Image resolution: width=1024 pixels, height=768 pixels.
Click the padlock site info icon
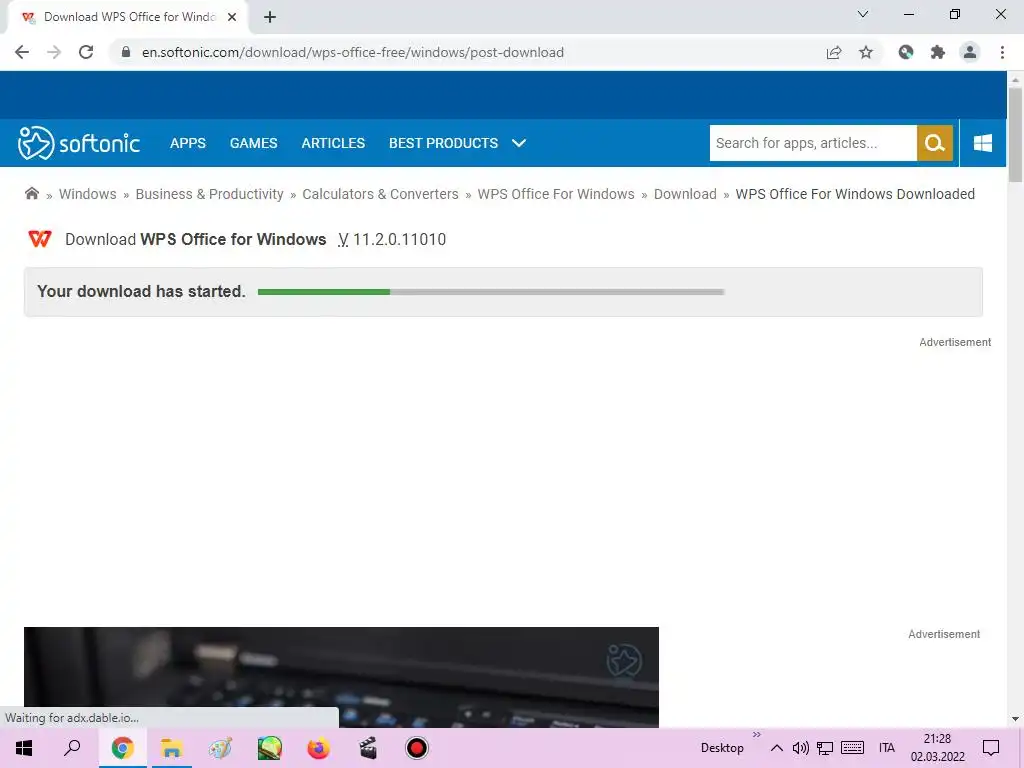point(126,52)
